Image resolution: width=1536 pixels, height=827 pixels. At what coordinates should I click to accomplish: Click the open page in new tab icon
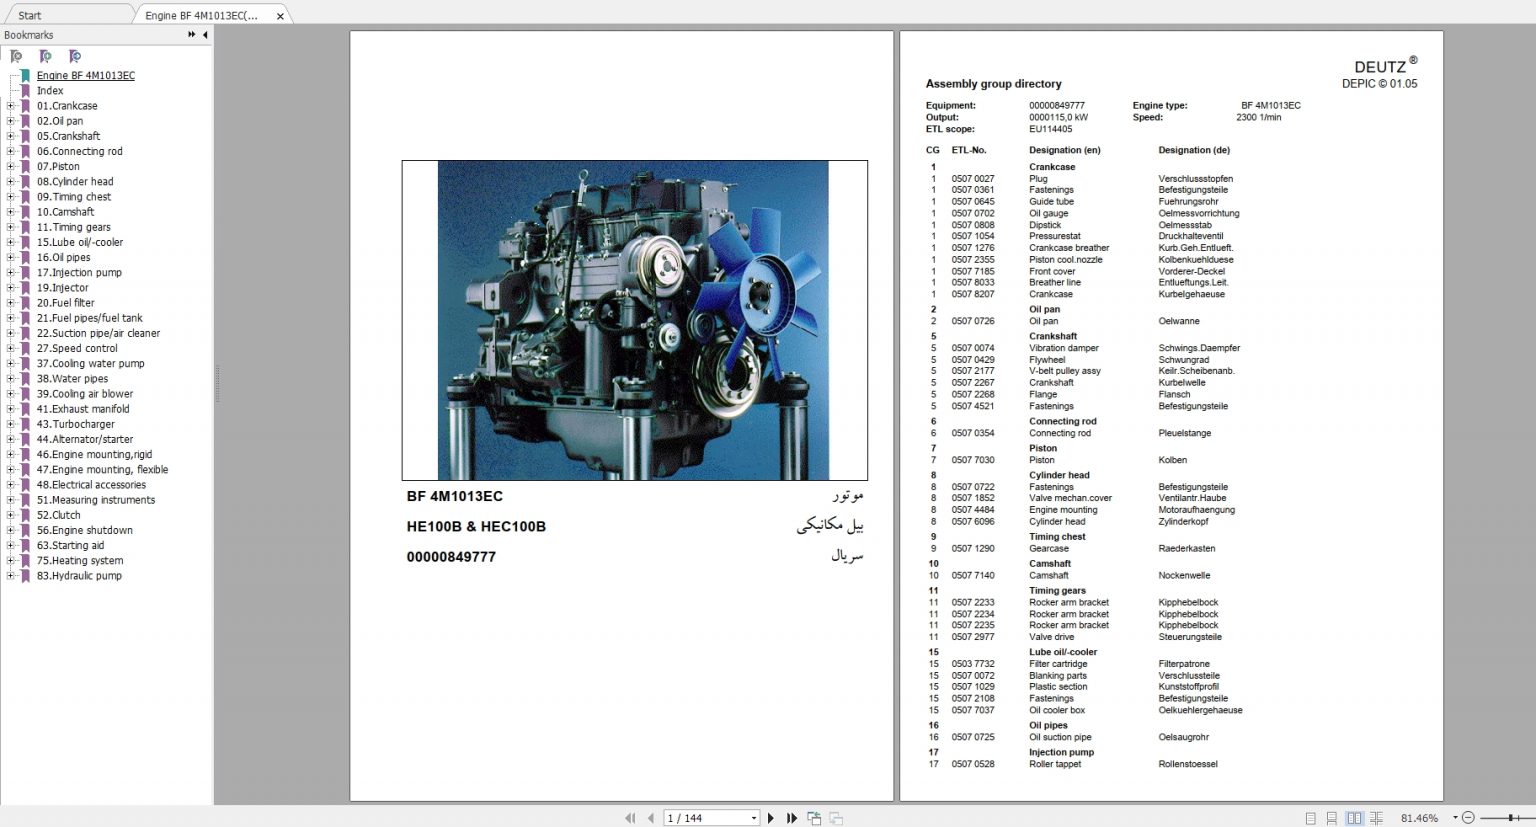point(814,817)
